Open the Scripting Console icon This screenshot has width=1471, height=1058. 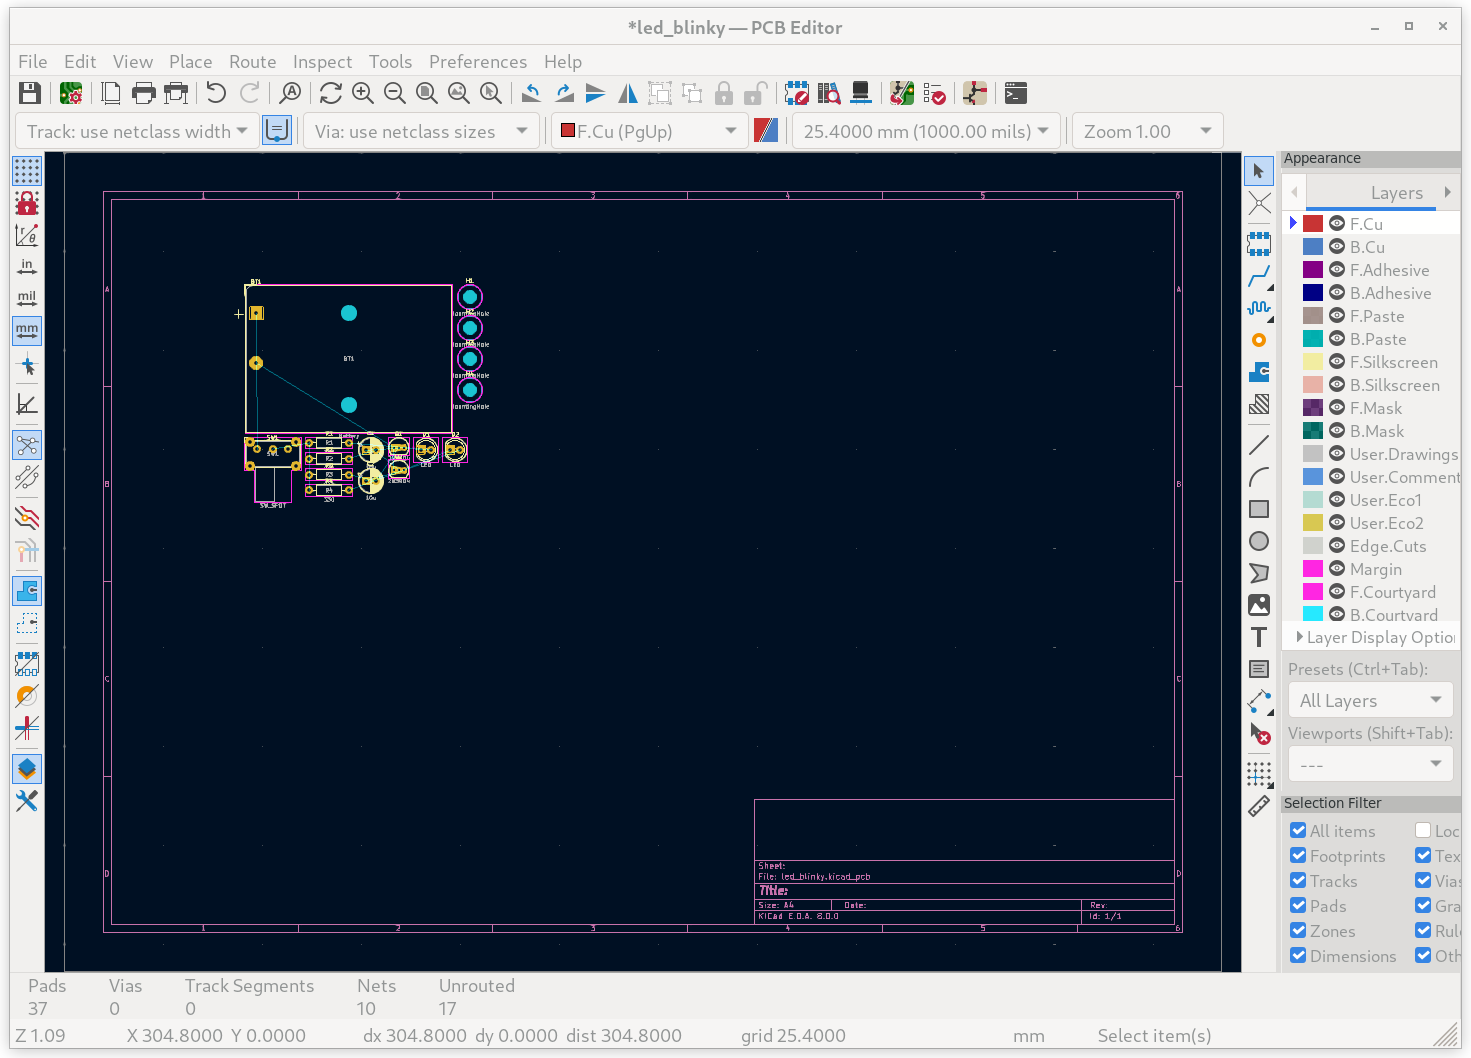[x=1016, y=94]
